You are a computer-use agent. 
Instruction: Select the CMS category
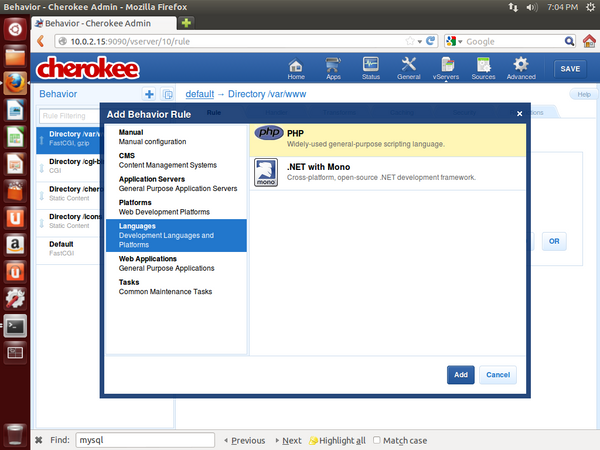coord(176,160)
